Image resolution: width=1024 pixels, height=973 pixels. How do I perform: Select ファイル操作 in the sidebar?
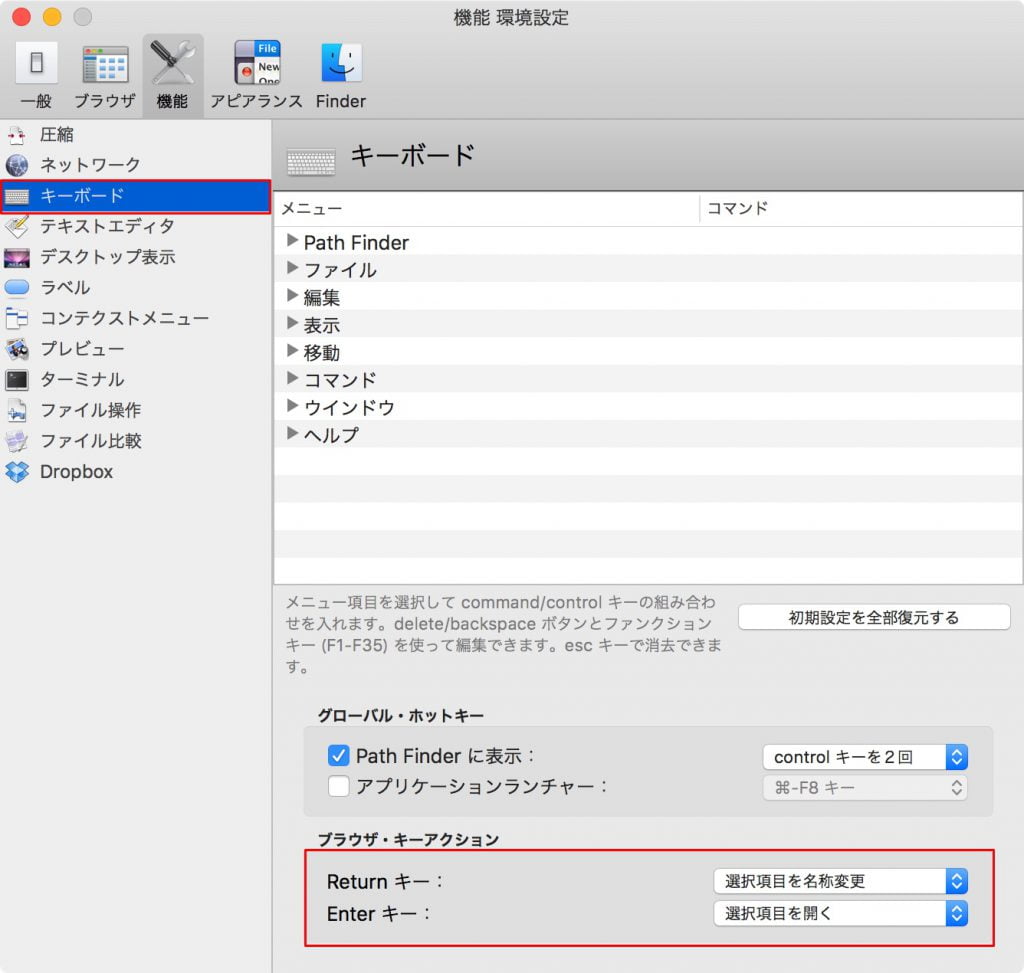tap(90, 410)
